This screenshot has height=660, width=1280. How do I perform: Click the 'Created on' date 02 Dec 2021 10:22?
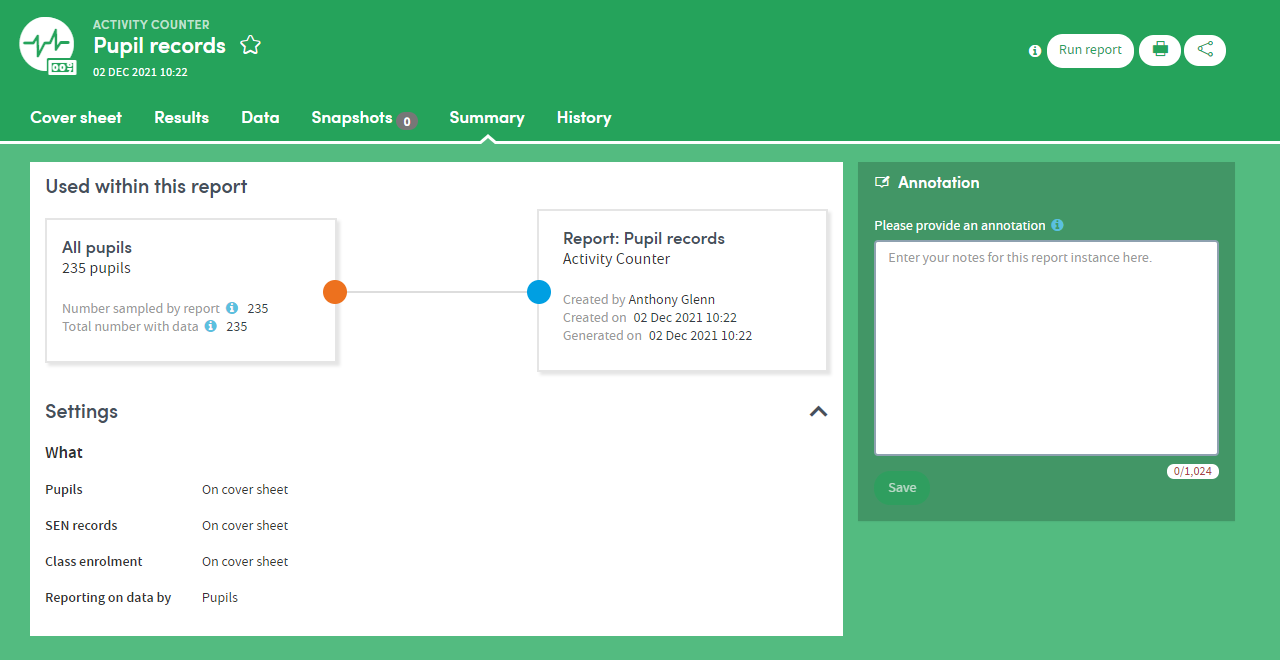pos(685,317)
